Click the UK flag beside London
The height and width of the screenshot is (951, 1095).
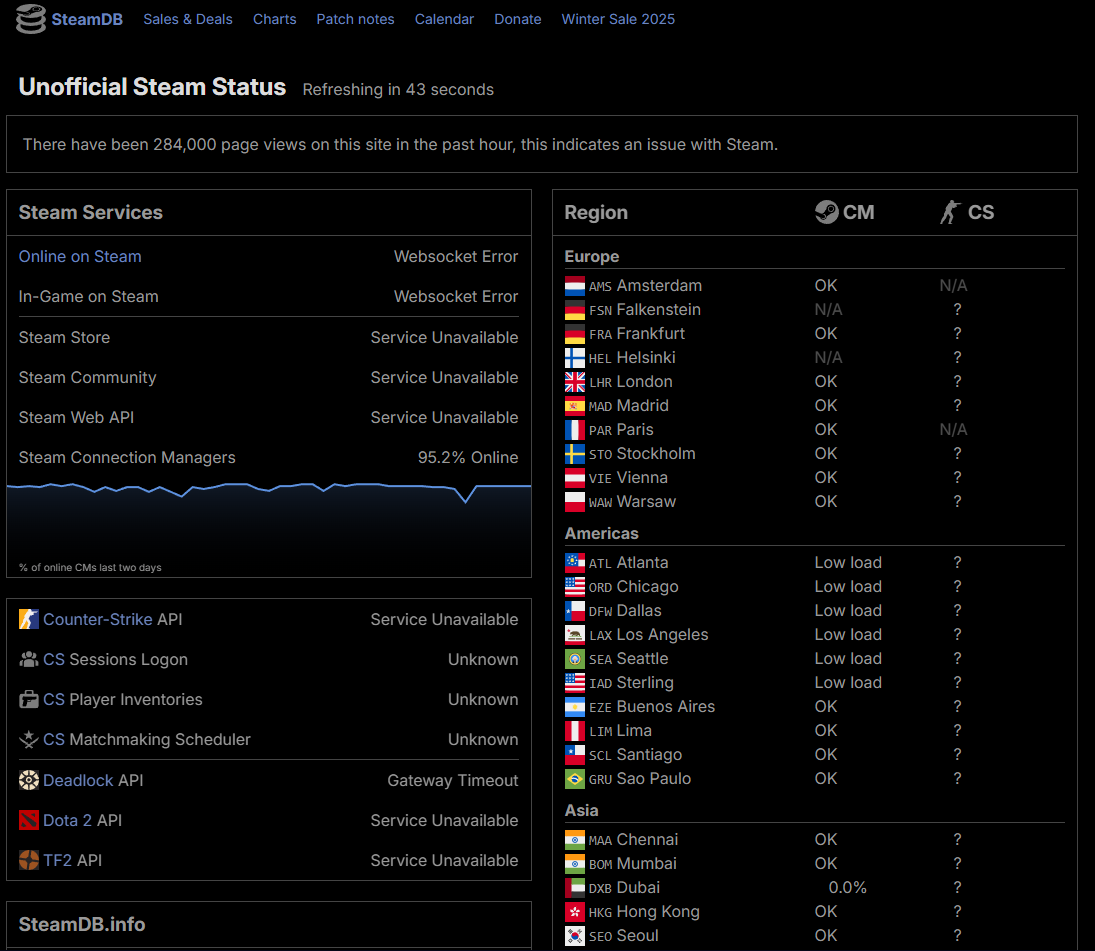point(575,381)
